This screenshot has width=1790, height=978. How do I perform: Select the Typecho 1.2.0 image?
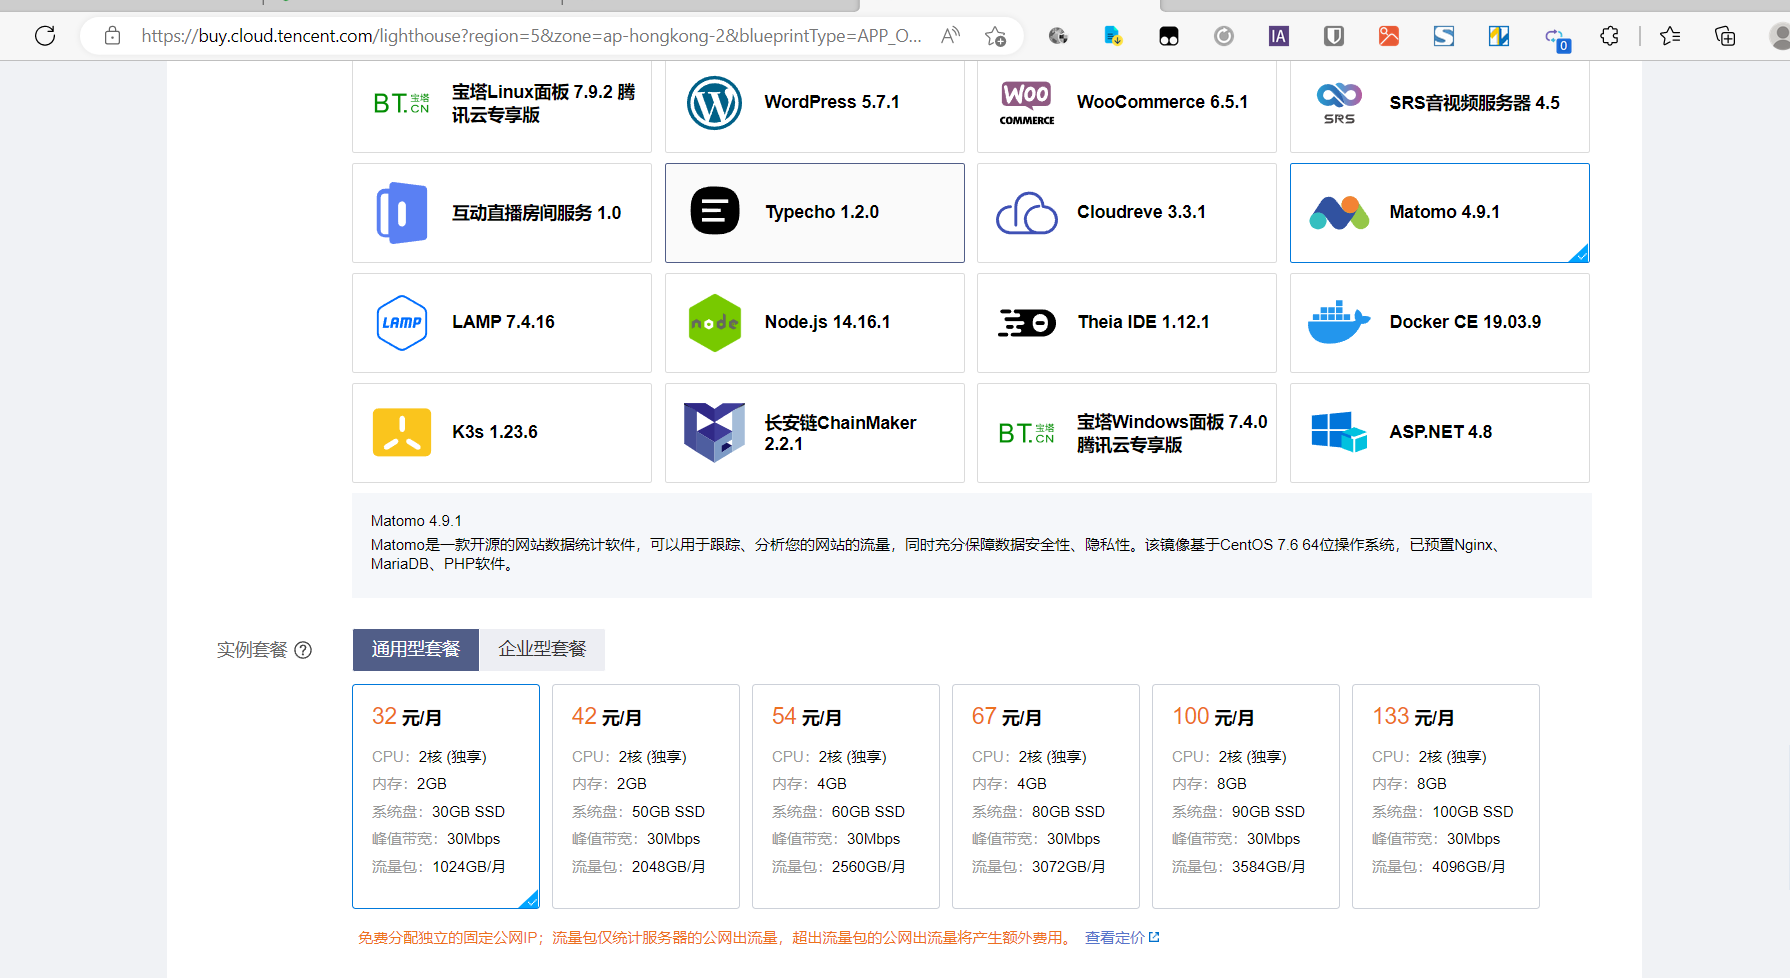coord(814,212)
